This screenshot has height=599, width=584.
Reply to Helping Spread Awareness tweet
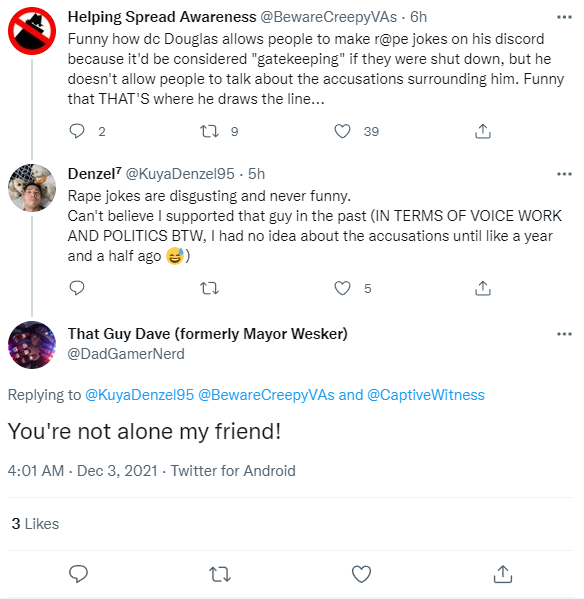point(77,131)
